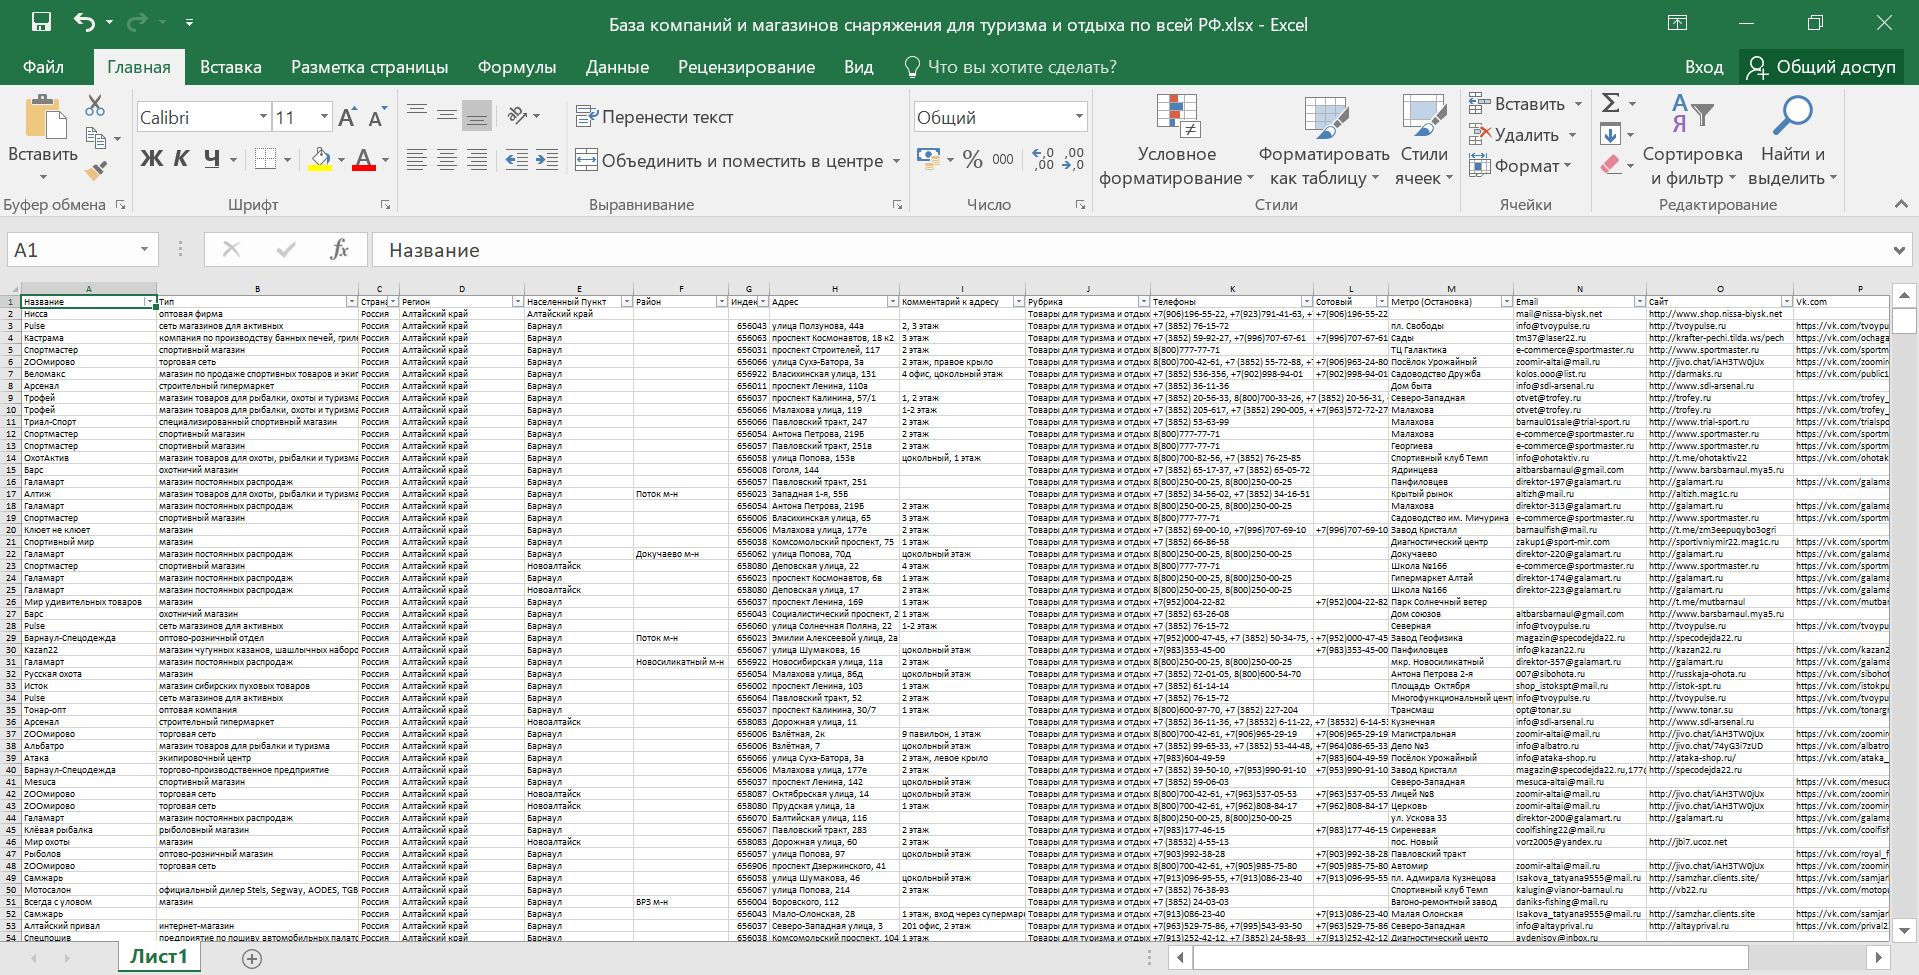Screen dimensions: 1919x975
Task: Open the font name Calibri dropdown
Action: point(263,117)
